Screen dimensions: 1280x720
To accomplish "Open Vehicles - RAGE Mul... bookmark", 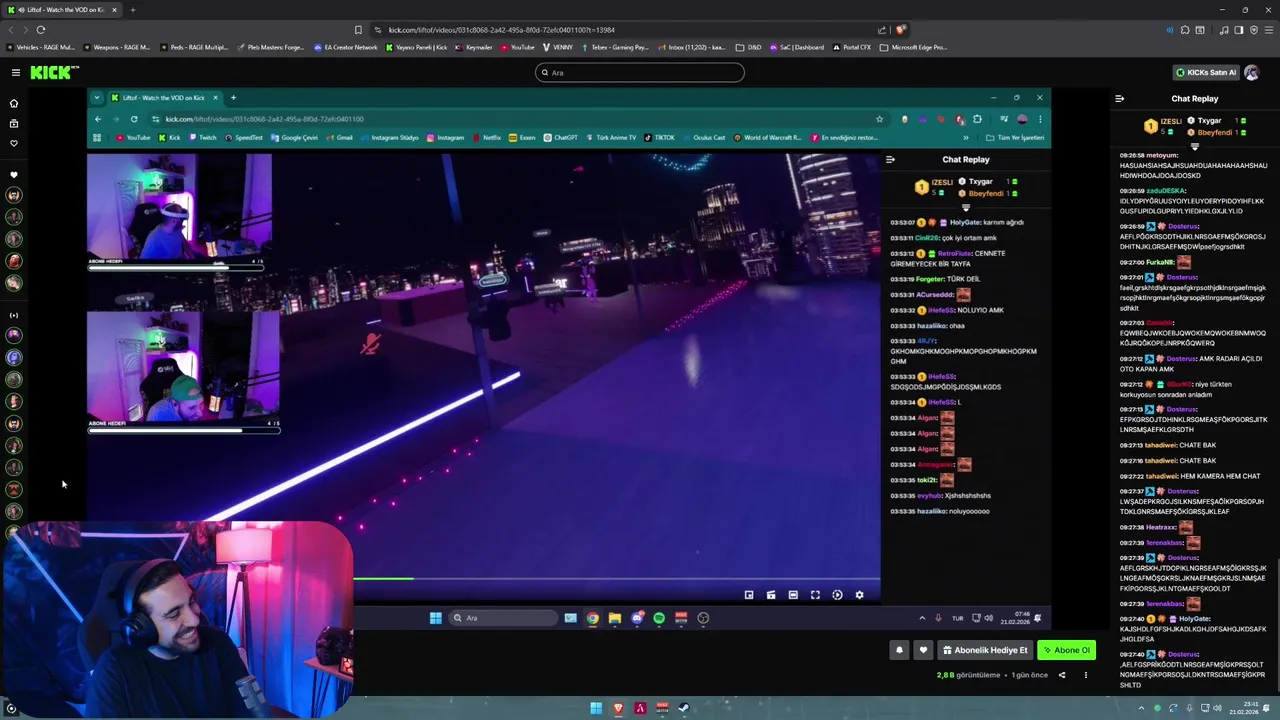I will click(x=41, y=47).
